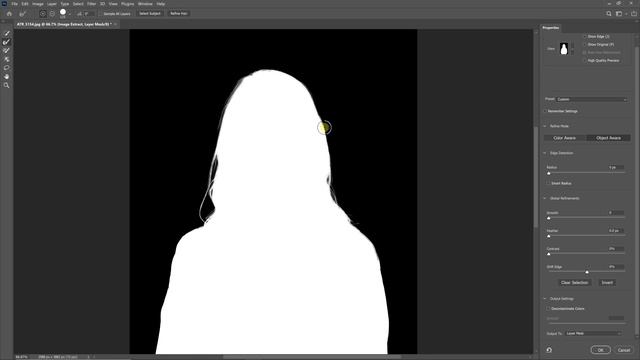Click the Sample All Layers option
The image size is (640, 360).
click(x=116, y=13)
